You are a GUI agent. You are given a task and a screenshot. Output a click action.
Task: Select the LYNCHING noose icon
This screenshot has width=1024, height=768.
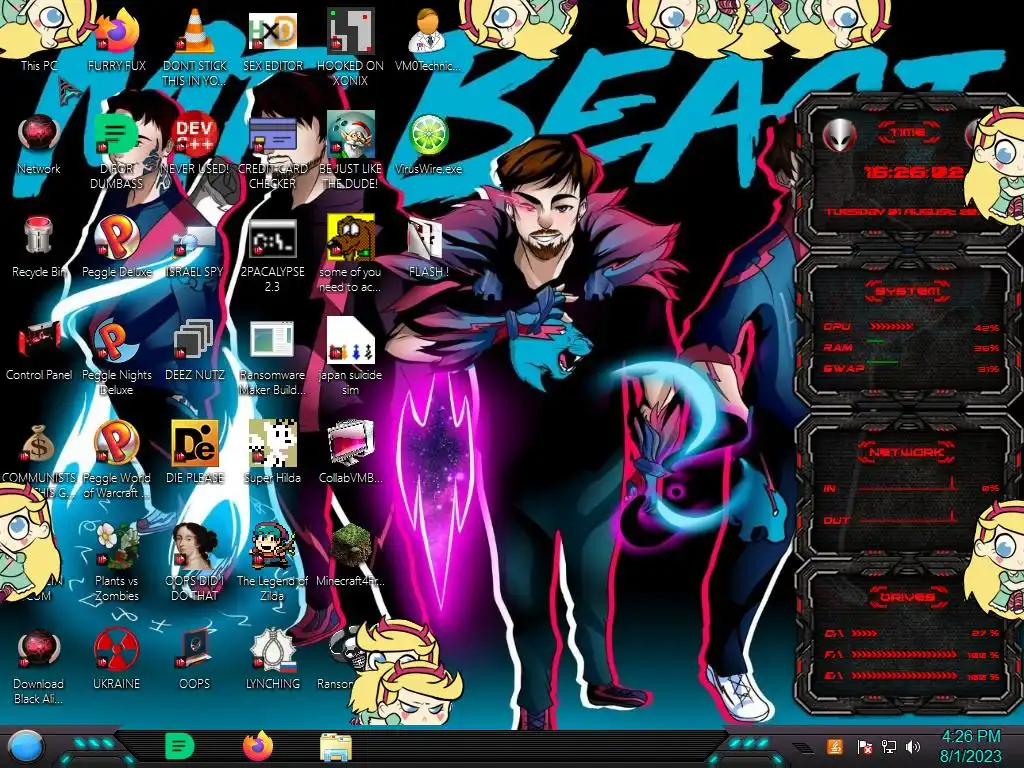pos(273,658)
